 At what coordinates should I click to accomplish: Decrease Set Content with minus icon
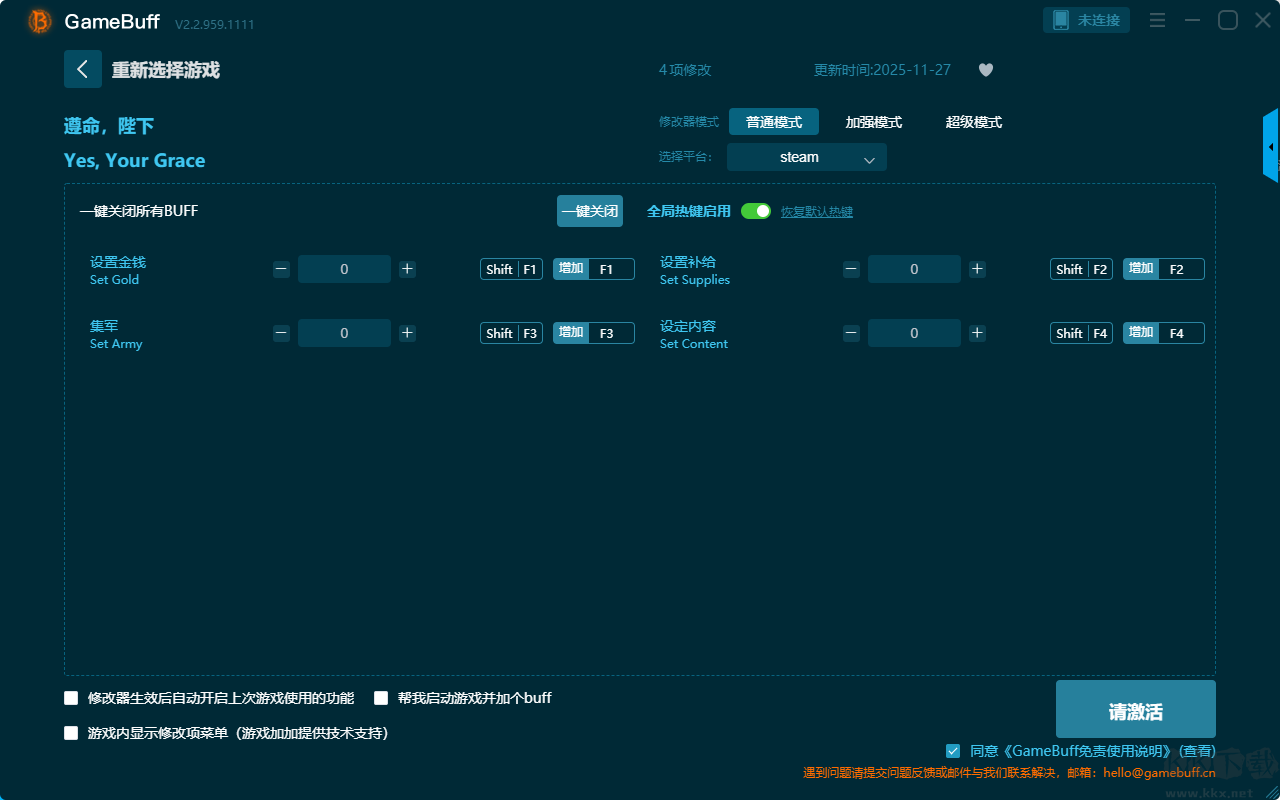pos(851,333)
